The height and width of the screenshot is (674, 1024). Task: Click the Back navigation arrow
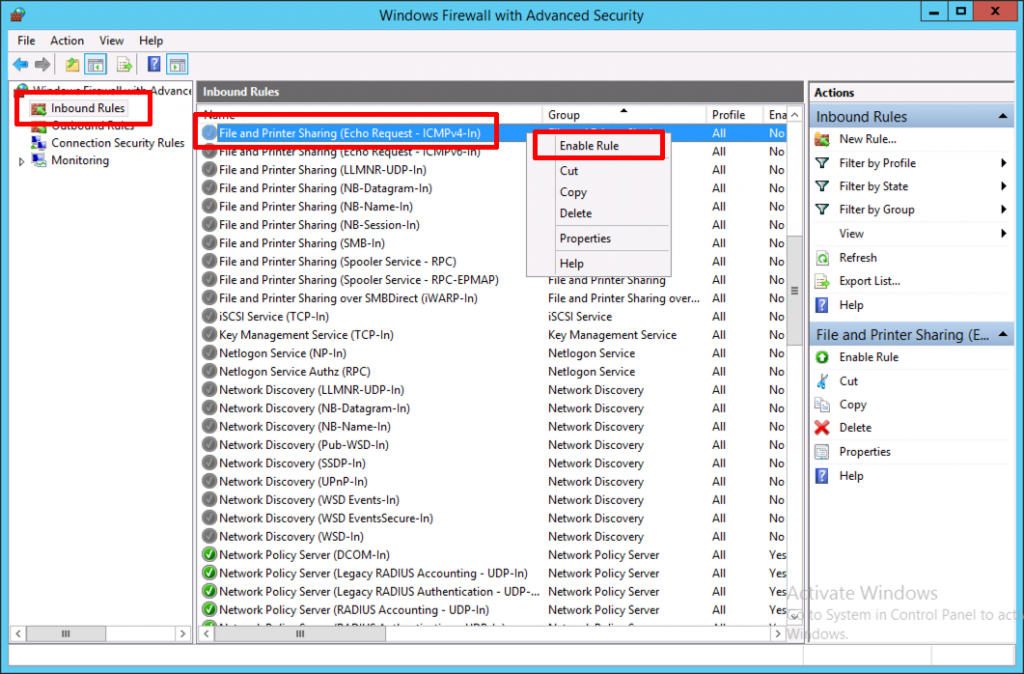click(19, 64)
